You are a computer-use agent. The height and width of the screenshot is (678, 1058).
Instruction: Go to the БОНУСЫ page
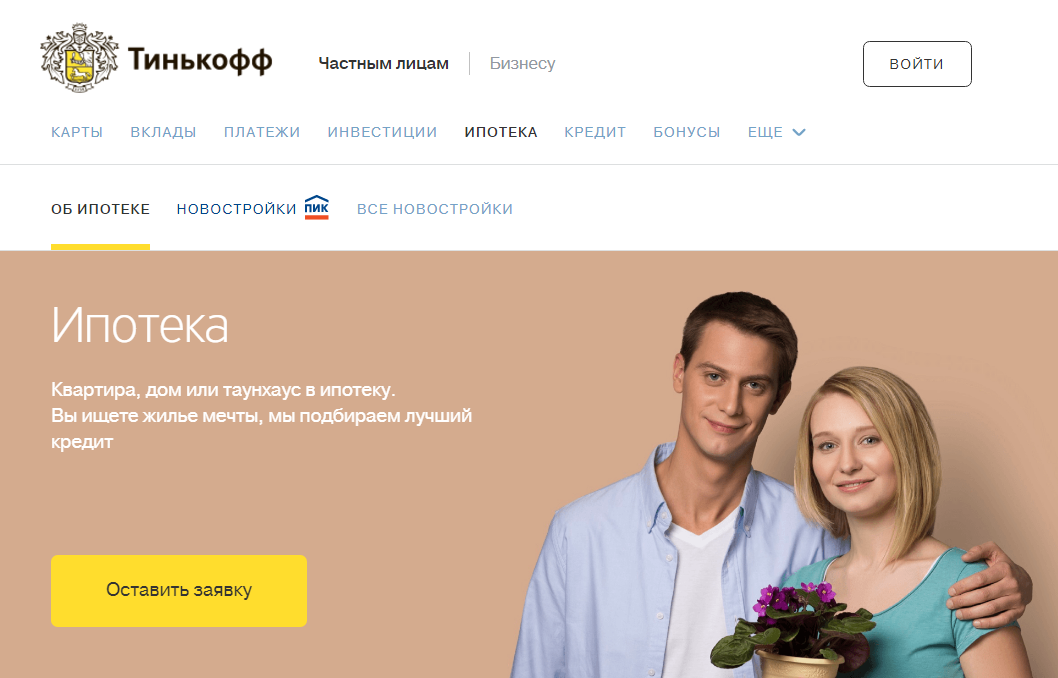[687, 132]
